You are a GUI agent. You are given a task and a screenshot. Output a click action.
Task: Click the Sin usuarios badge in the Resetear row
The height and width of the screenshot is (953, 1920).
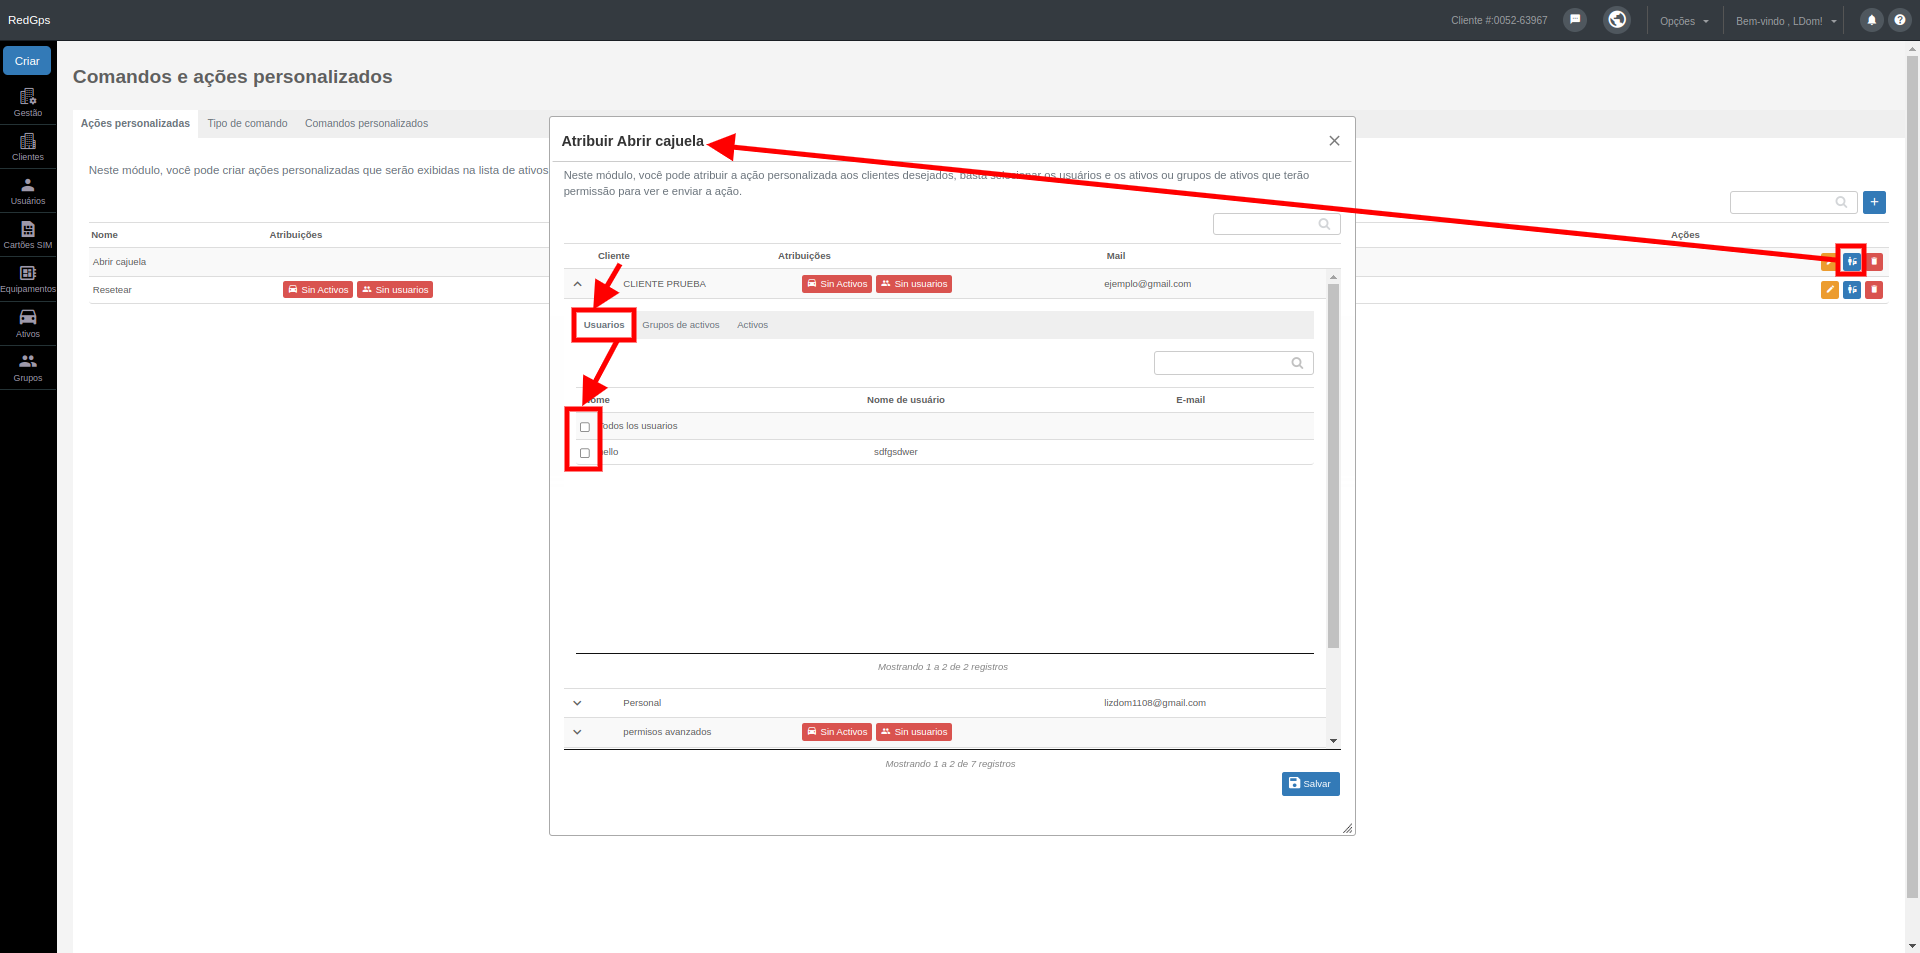pos(395,290)
